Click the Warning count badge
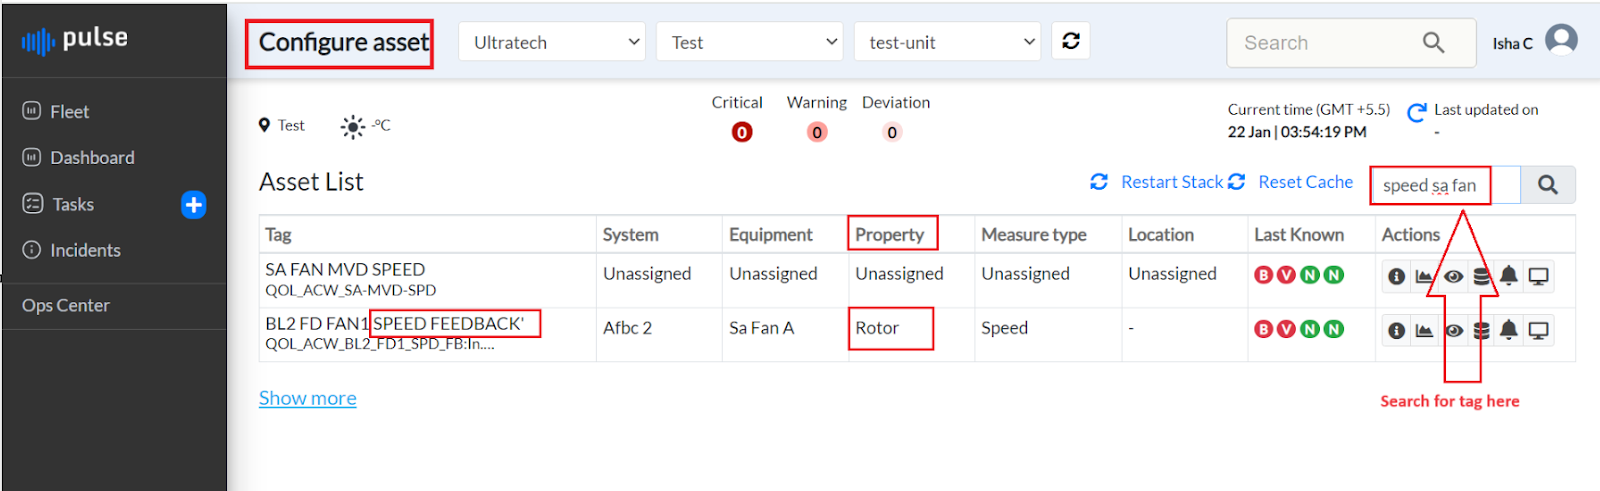Image resolution: width=1600 pixels, height=491 pixels. 817,132
